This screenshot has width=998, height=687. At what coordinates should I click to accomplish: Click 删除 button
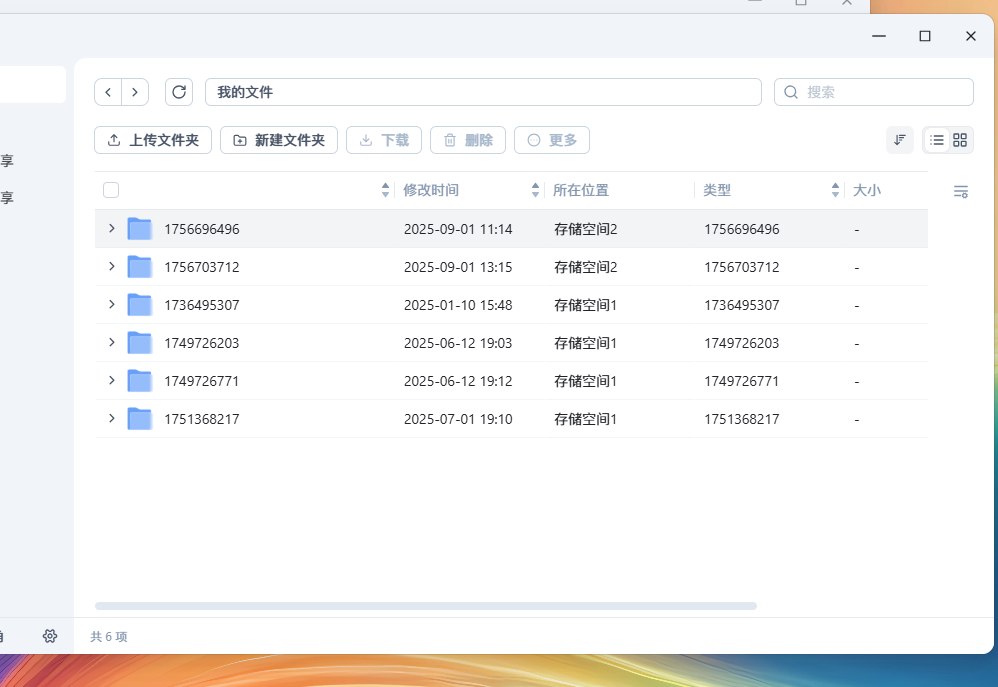[x=468, y=140]
